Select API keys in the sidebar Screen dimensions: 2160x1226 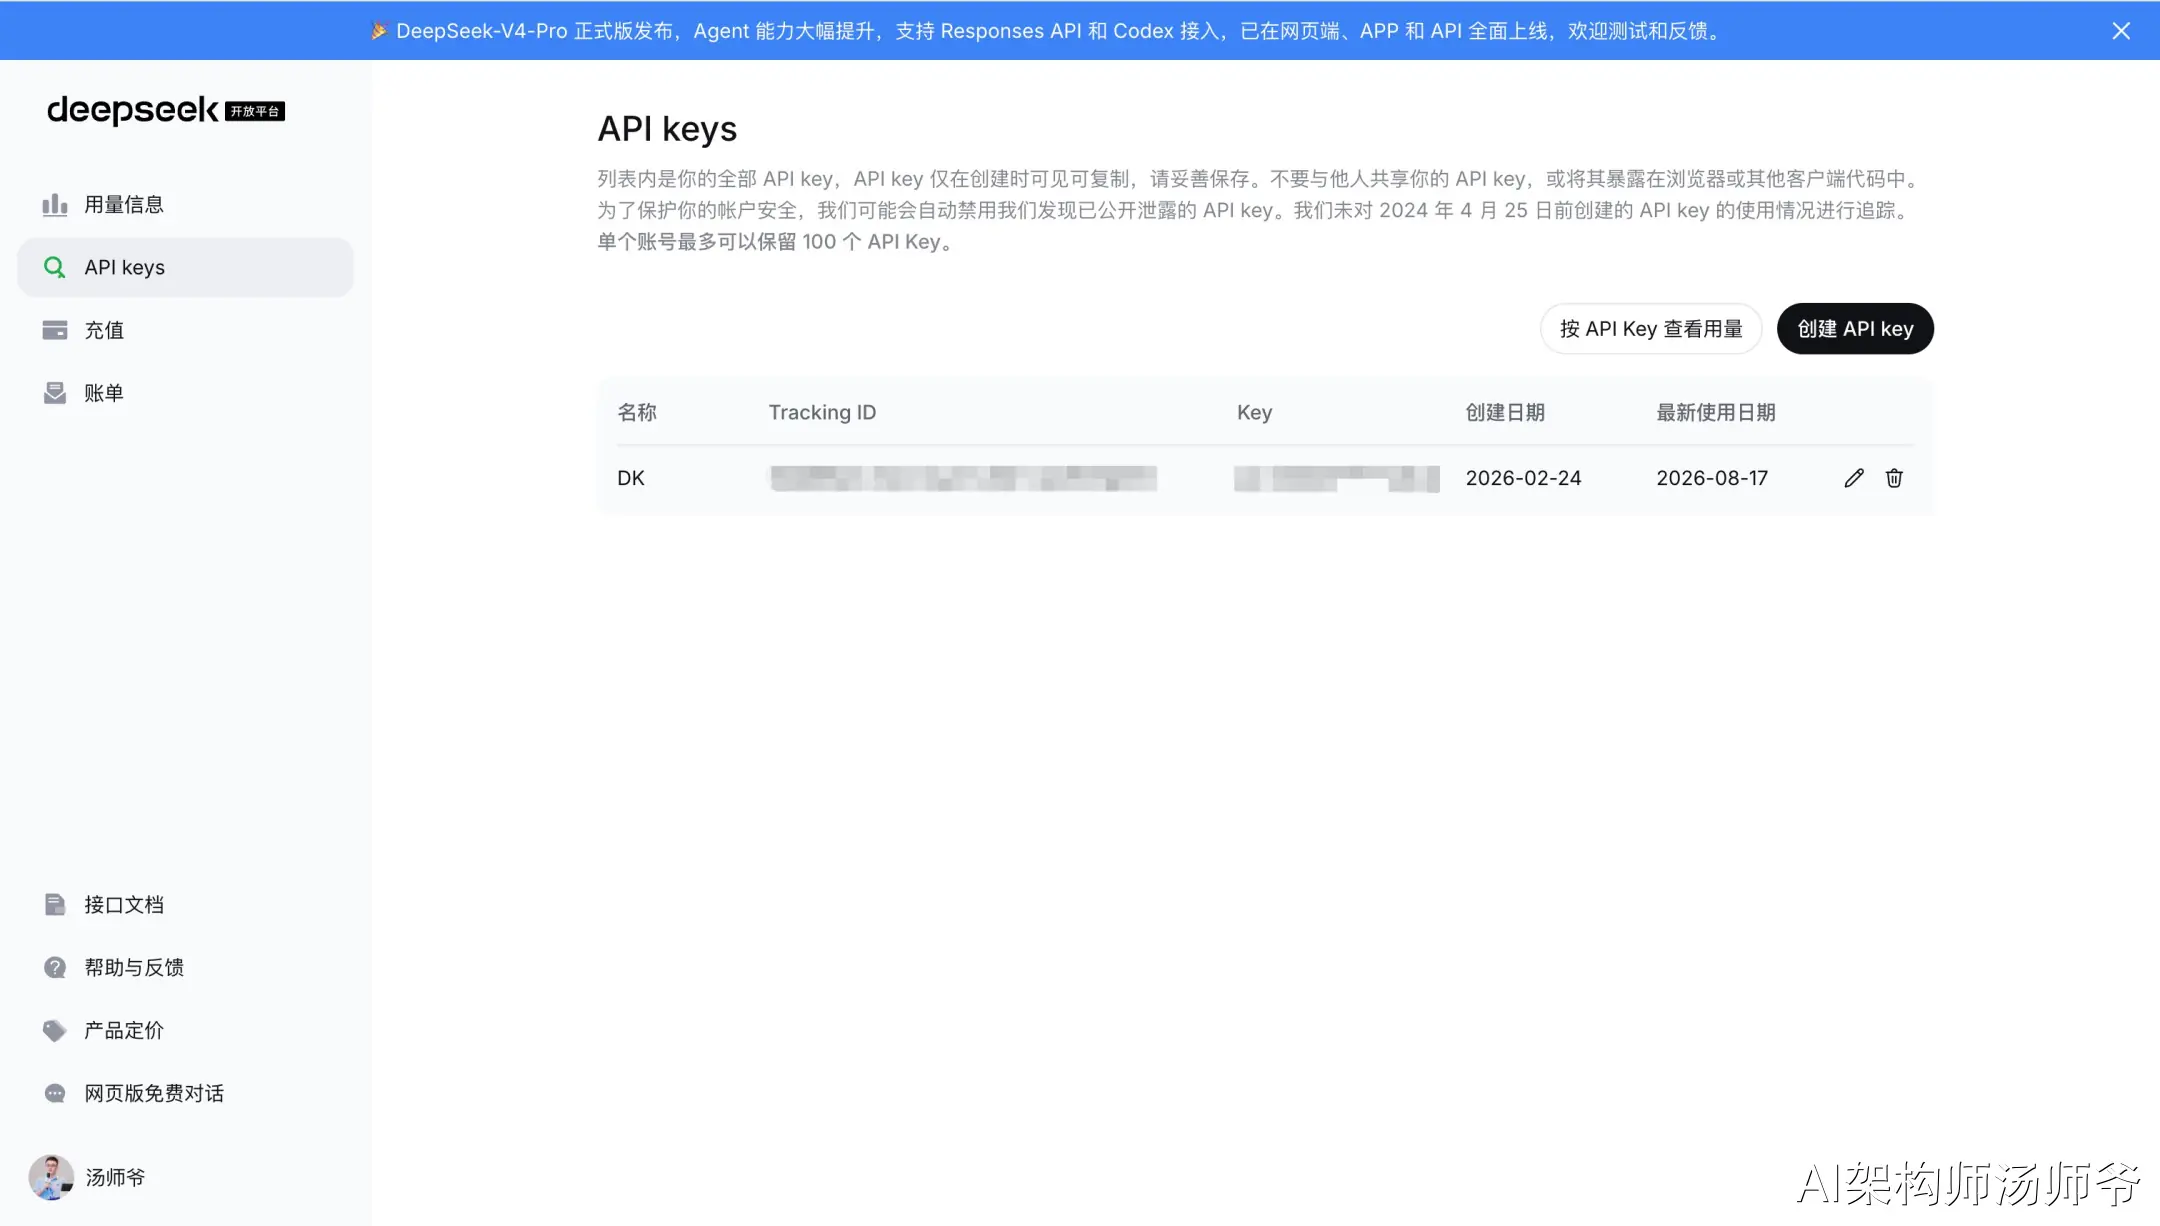coord(185,267)
